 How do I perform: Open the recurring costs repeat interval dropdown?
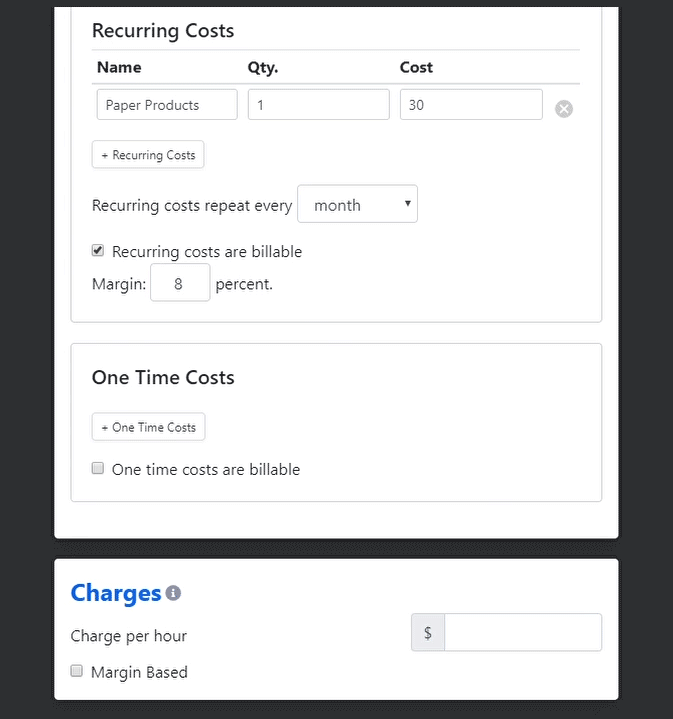[x=357, y=204]
